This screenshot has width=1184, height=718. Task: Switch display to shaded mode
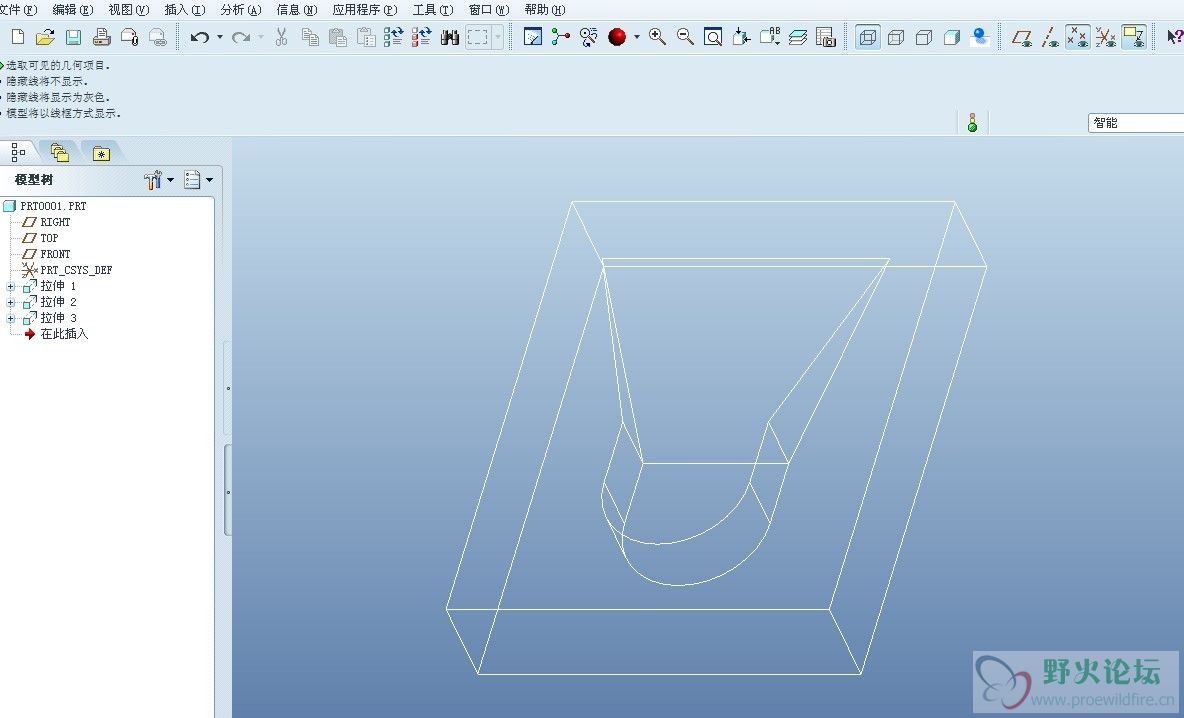pos(951,36)
